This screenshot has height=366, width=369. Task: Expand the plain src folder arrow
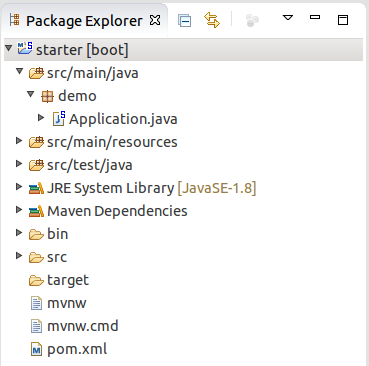(19, 256)
